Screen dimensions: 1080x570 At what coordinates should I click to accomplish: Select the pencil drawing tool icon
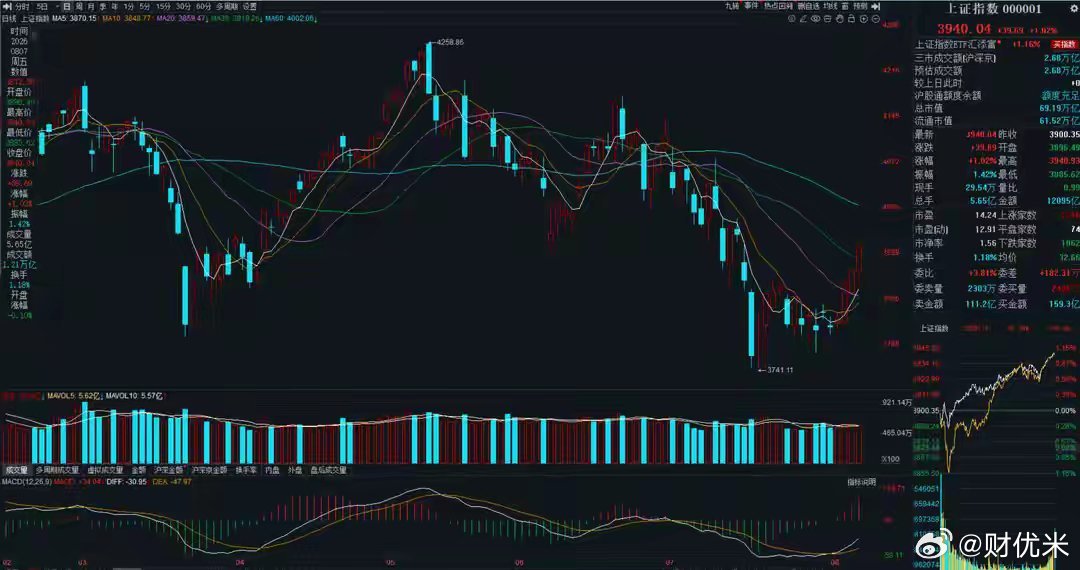tap(803, 19)
